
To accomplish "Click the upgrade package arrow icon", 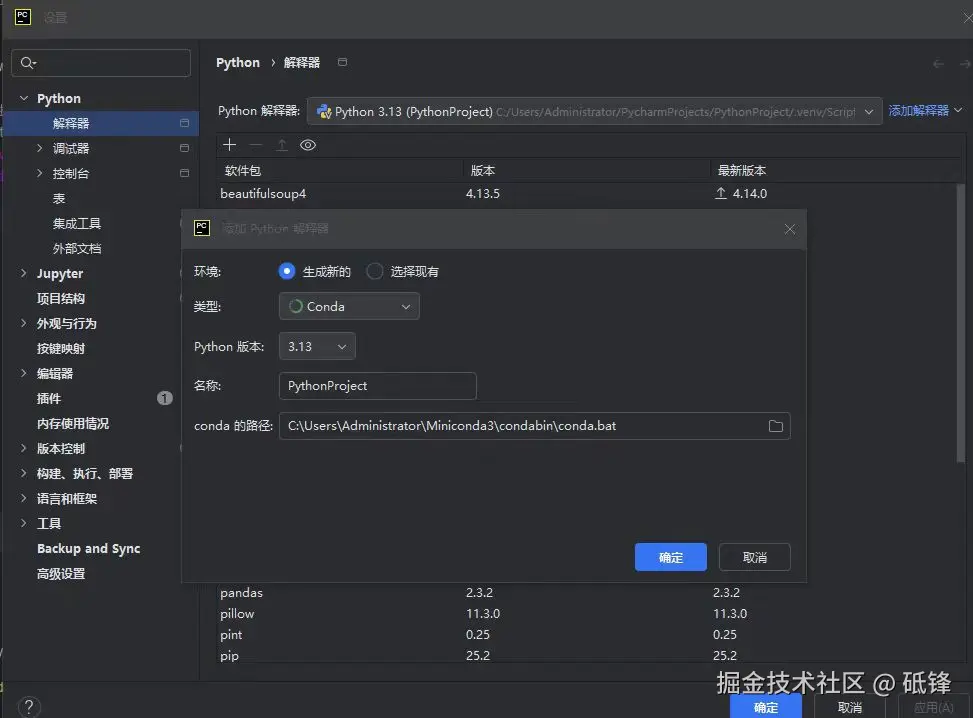I will (x=282, y=145).
